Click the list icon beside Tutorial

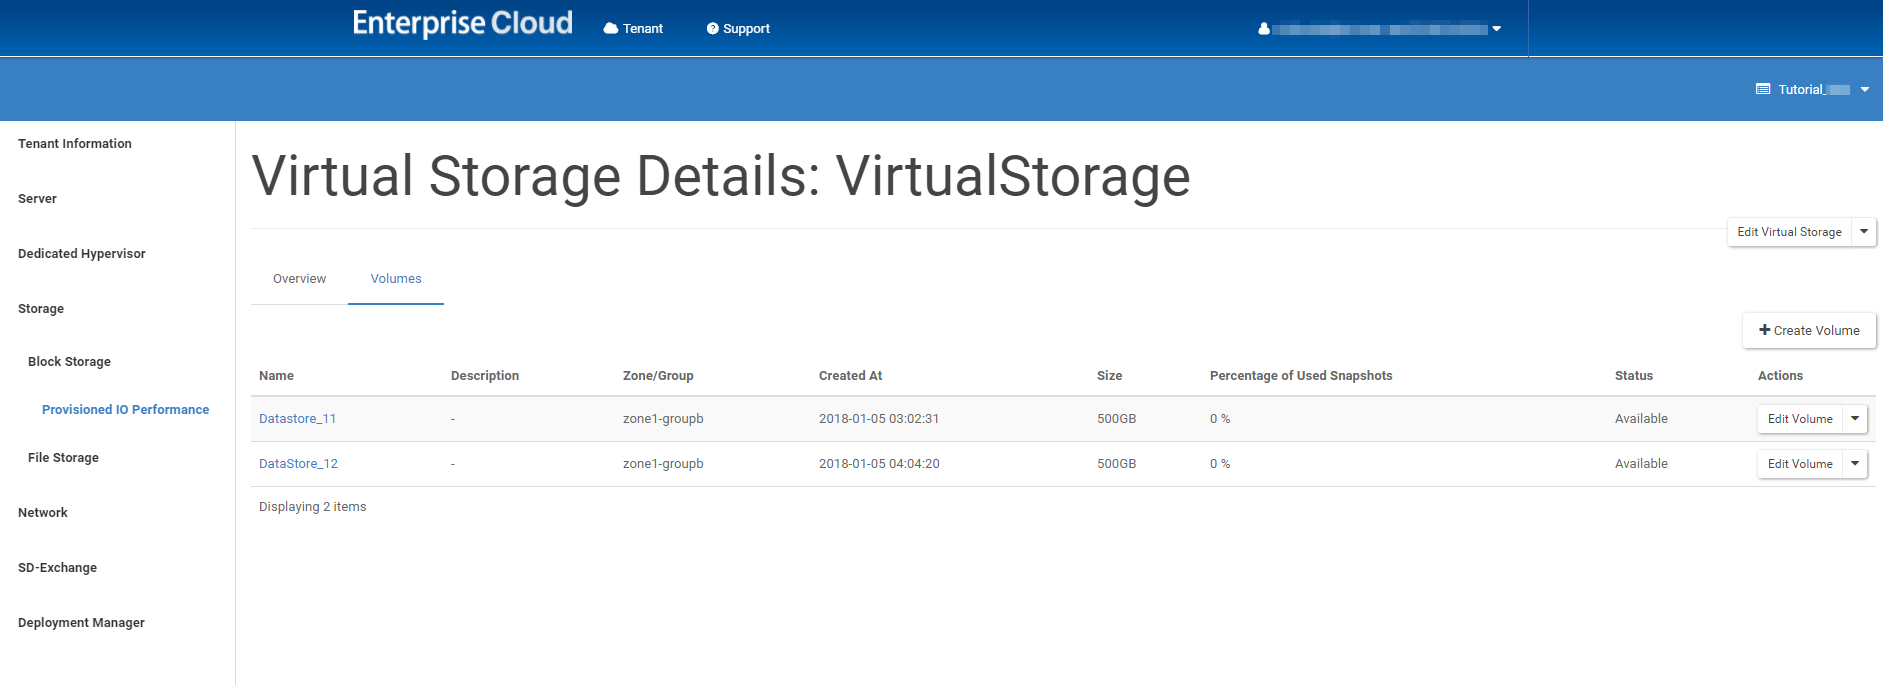click(x=1763, y=90)
